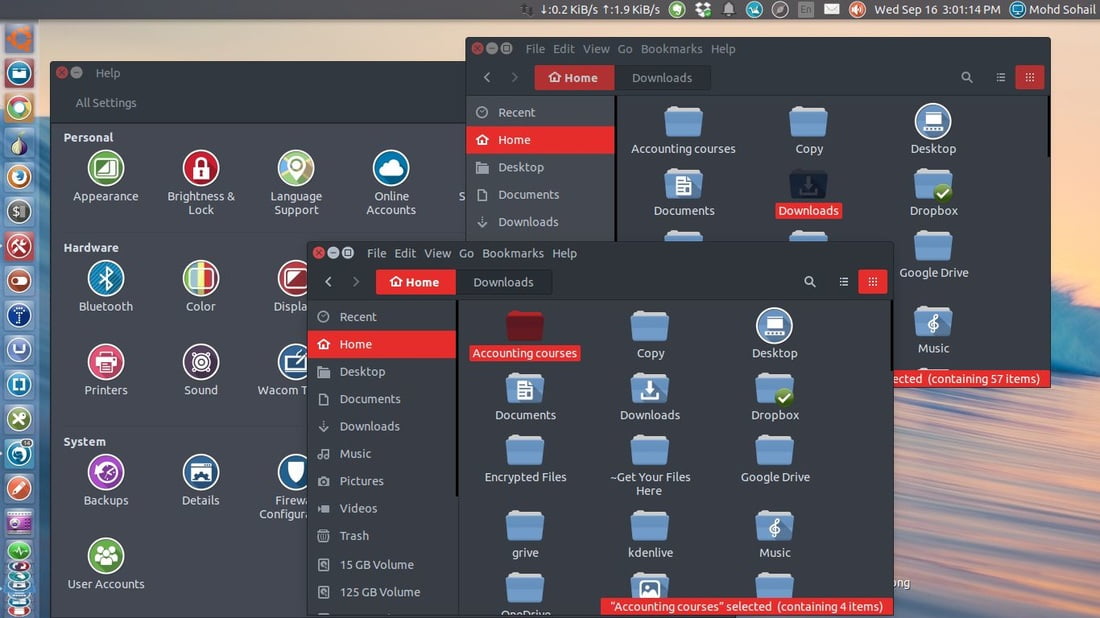Viewport: 1100px width, 618px height.
Task: Click the All Settings link
Action: (x=105, y=102)
